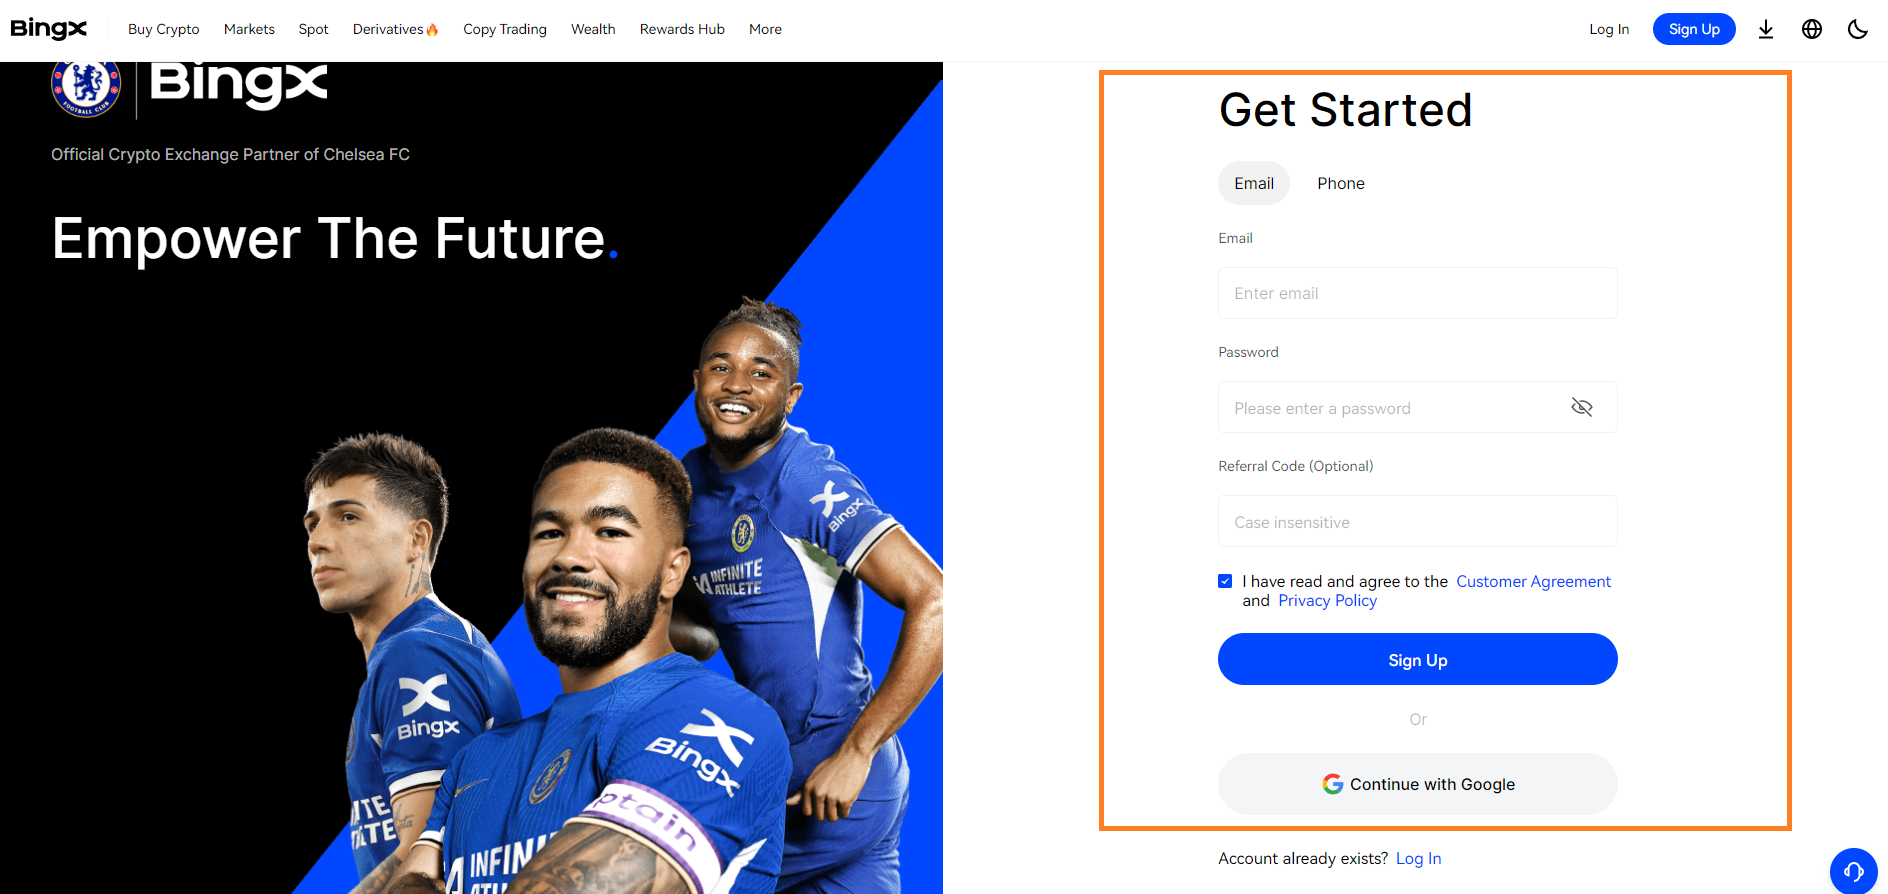Click the BingX logo in the header
The width and height of the screenshot is (1888, 894).
pyautogui.click(x=48, y=29)
